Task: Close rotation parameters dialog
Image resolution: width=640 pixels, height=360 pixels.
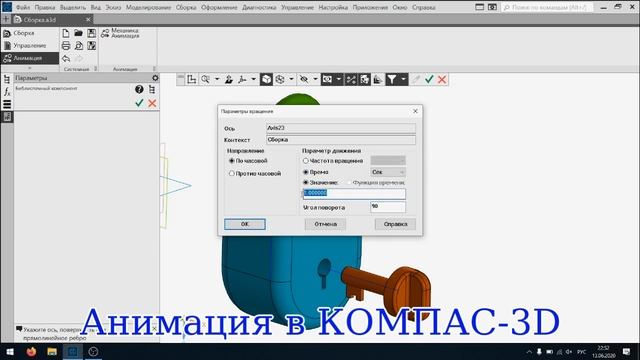Action: pyautogui.click(x=415, y=111)
